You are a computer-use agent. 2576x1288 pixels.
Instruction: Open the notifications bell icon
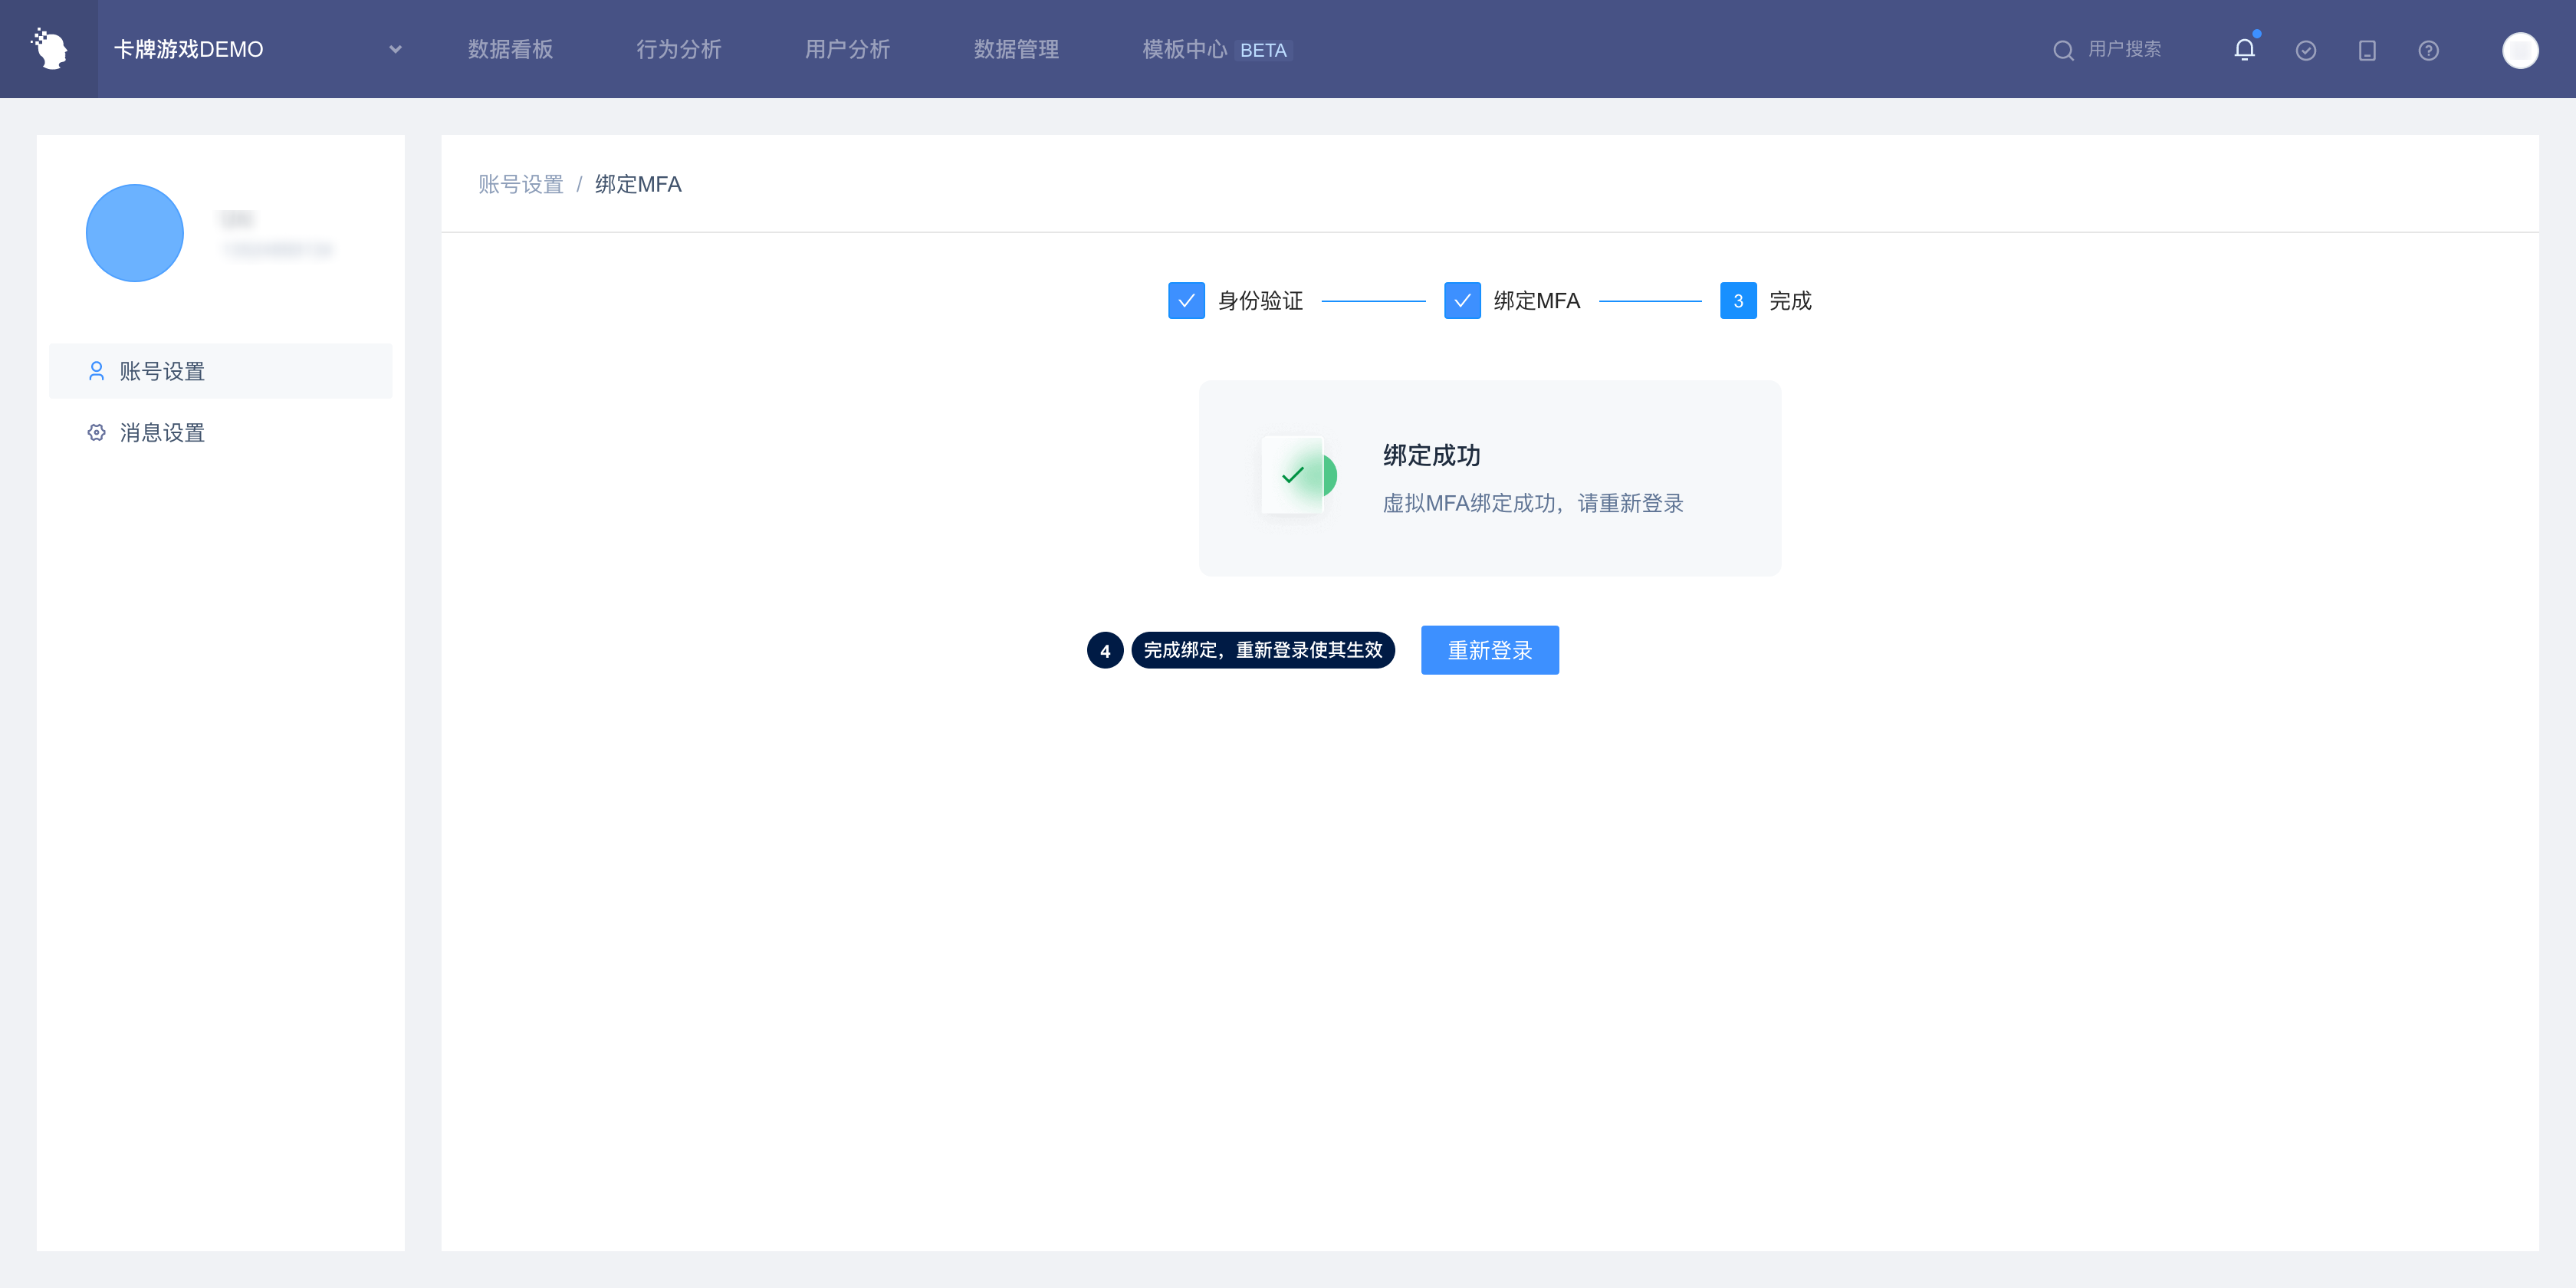click(2244, 50)
